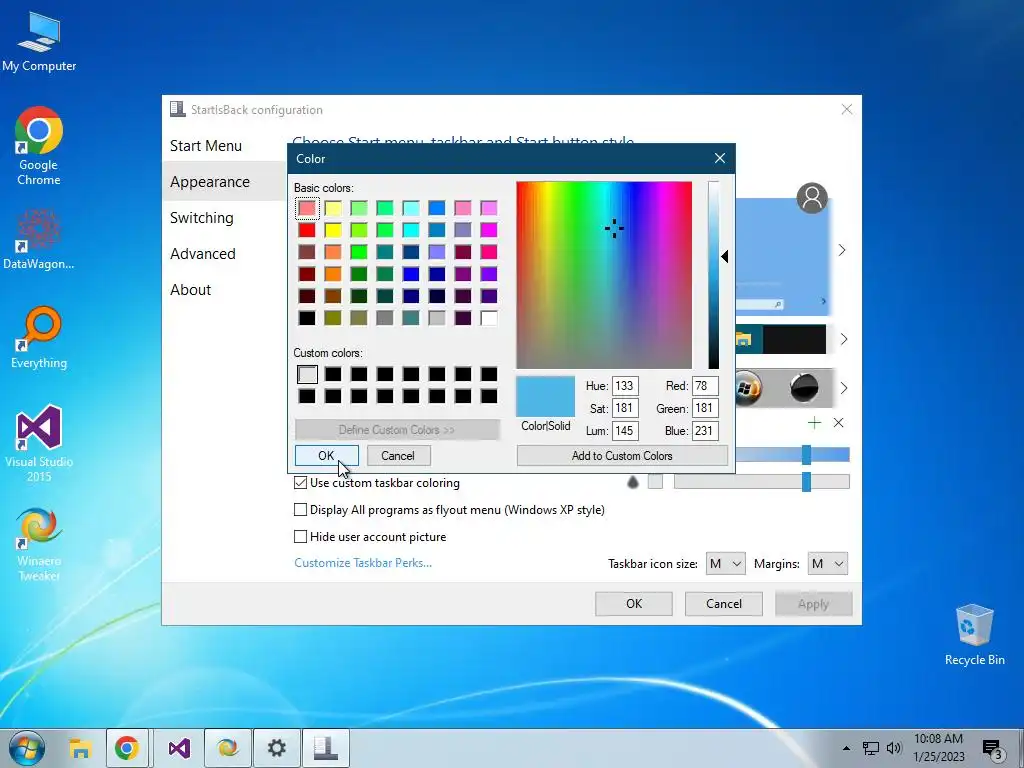The height and width of the screenshot is (768, 1024).
Task: Open Winaero Tweaker desktop shortcut
Action: [x=39, y=544]
